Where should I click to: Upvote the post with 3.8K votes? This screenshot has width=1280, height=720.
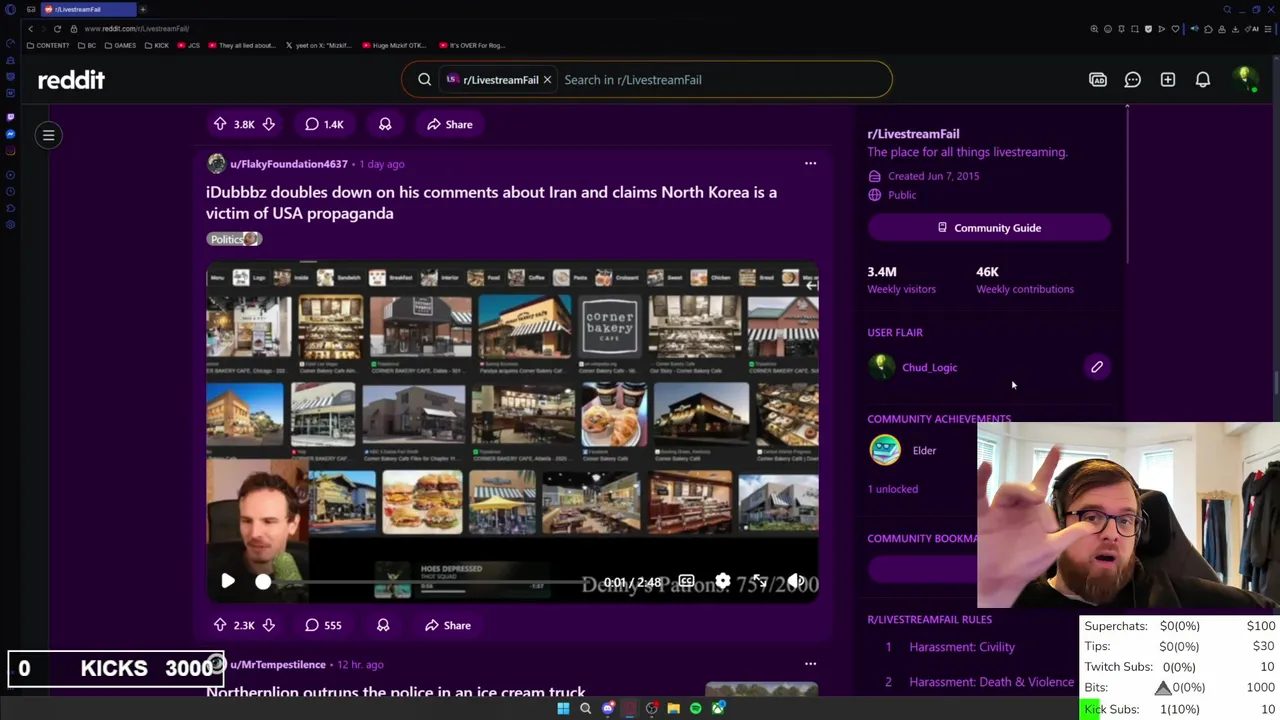(220, 124)
